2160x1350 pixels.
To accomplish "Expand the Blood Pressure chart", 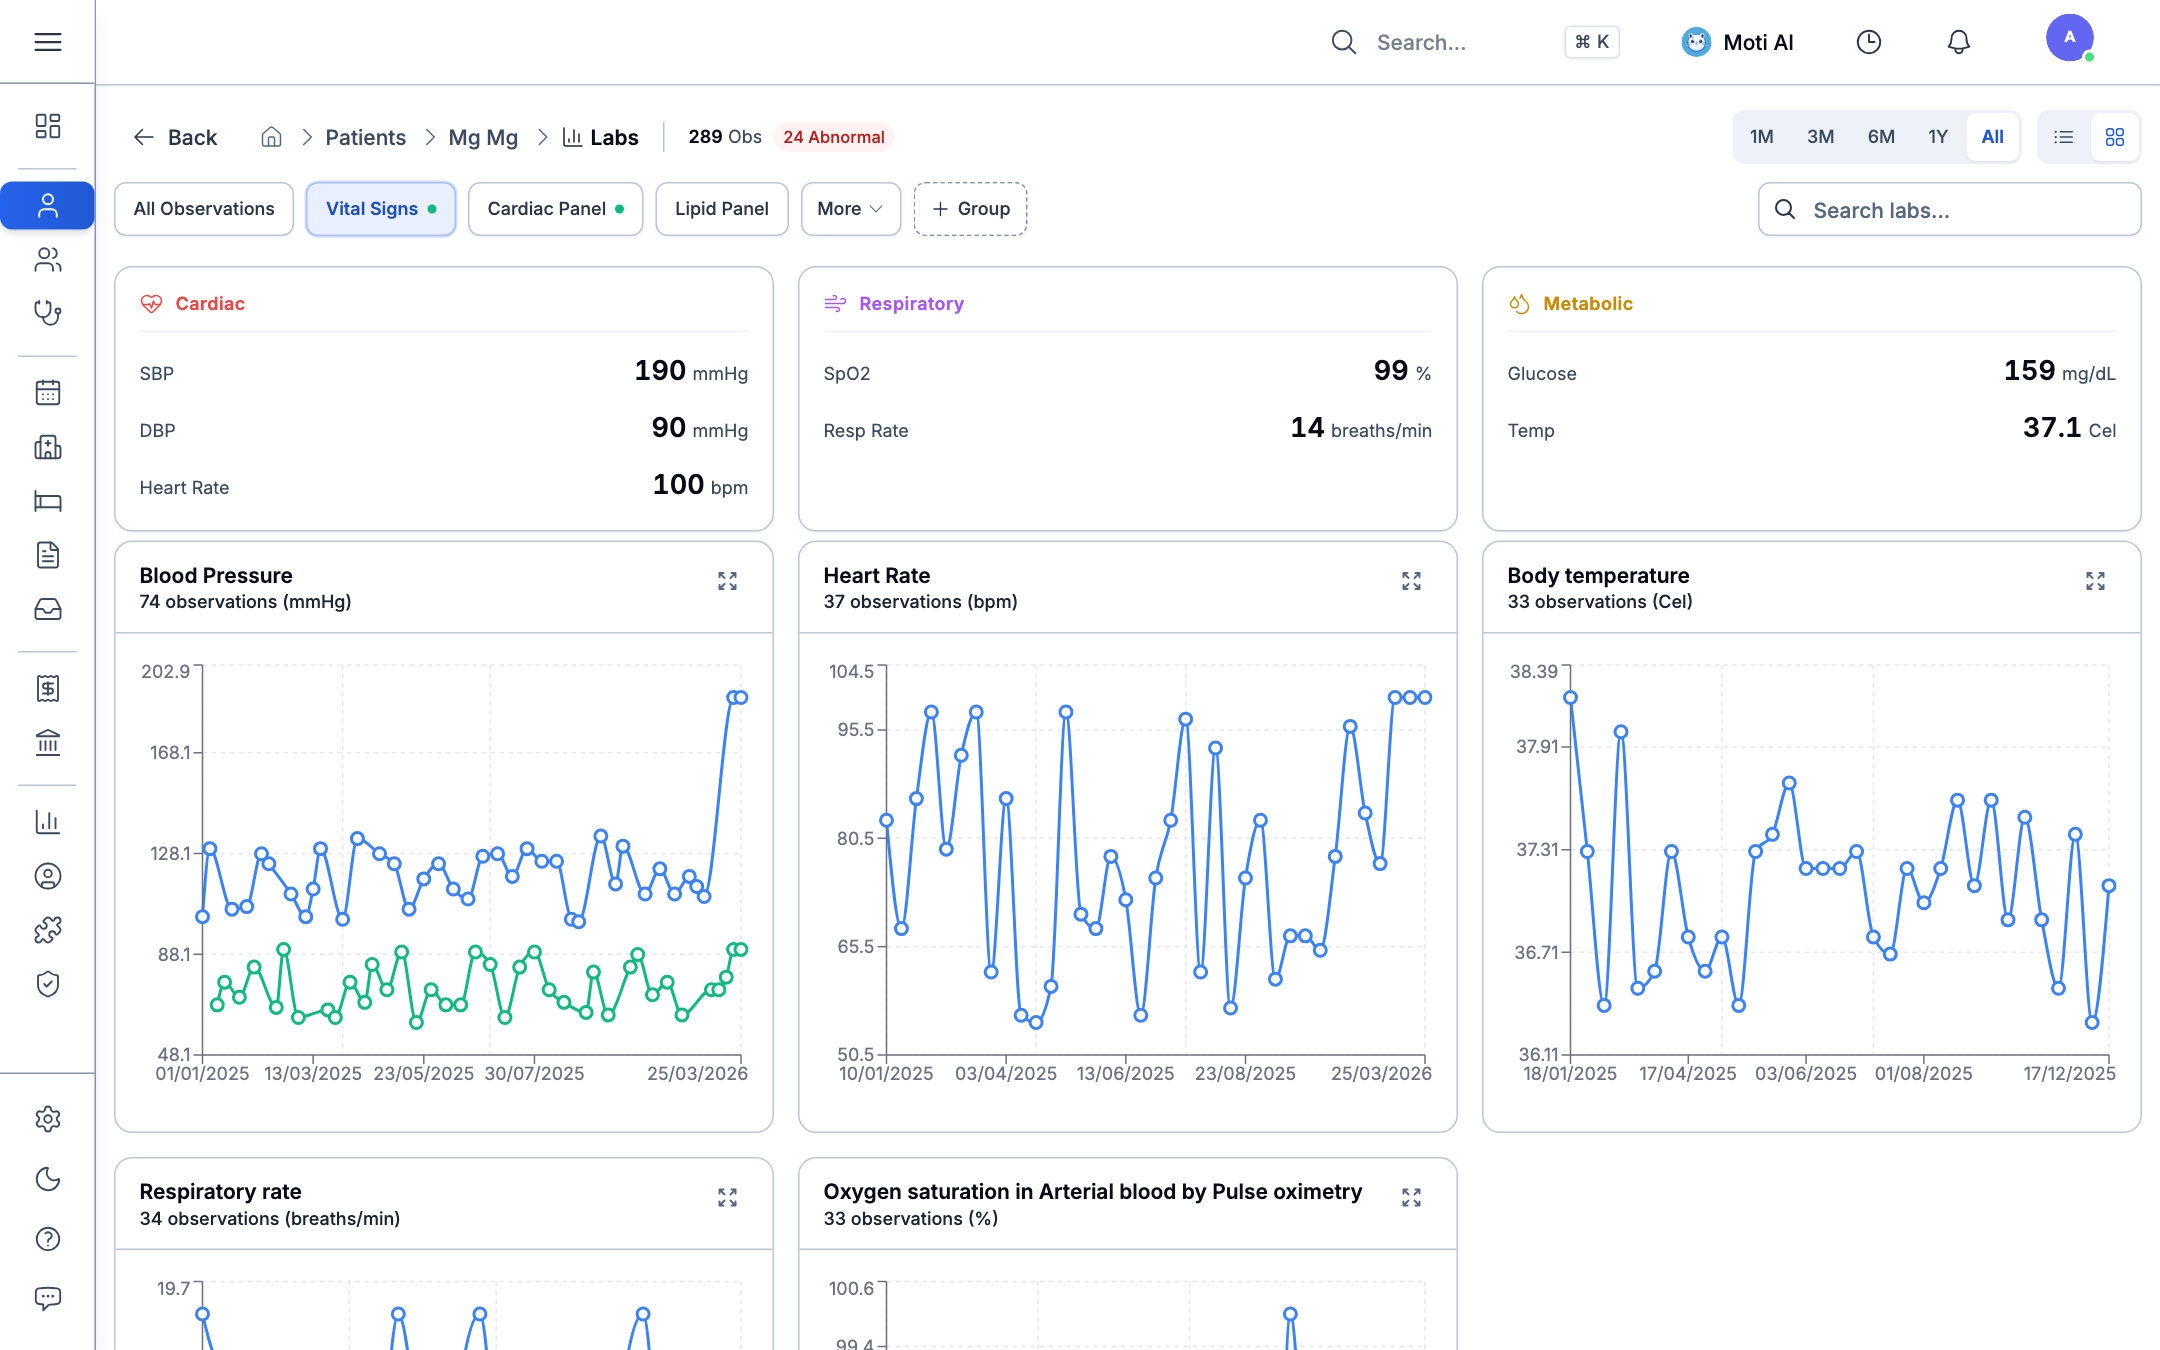I will pyautogui.click(x=727, y=581).
